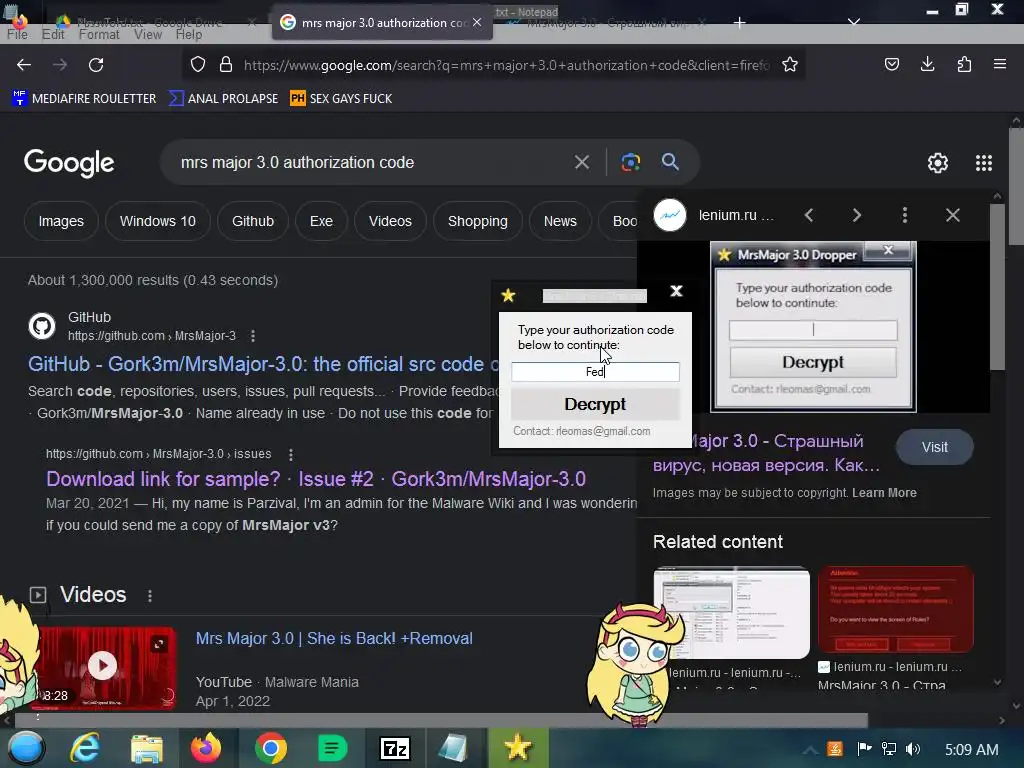This screenshot has width=1024, height=768.
Task: Open the Firefox hamburger menu
Action: (x=999, y=64)
